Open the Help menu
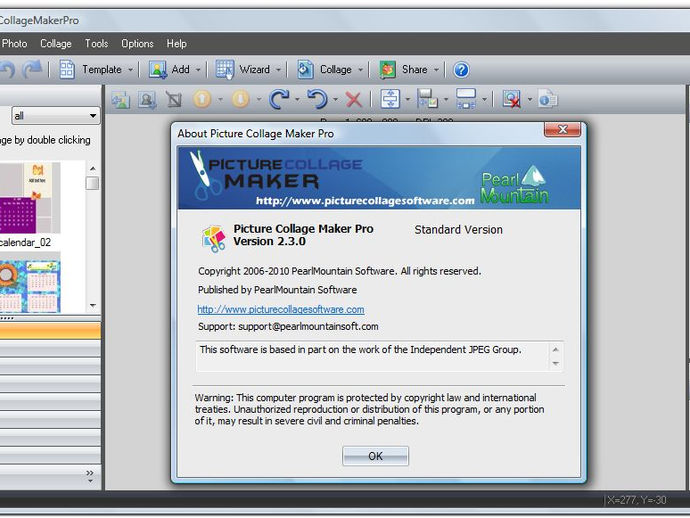The width and height of the screenshot is (690, 518). tap(176, 44)
